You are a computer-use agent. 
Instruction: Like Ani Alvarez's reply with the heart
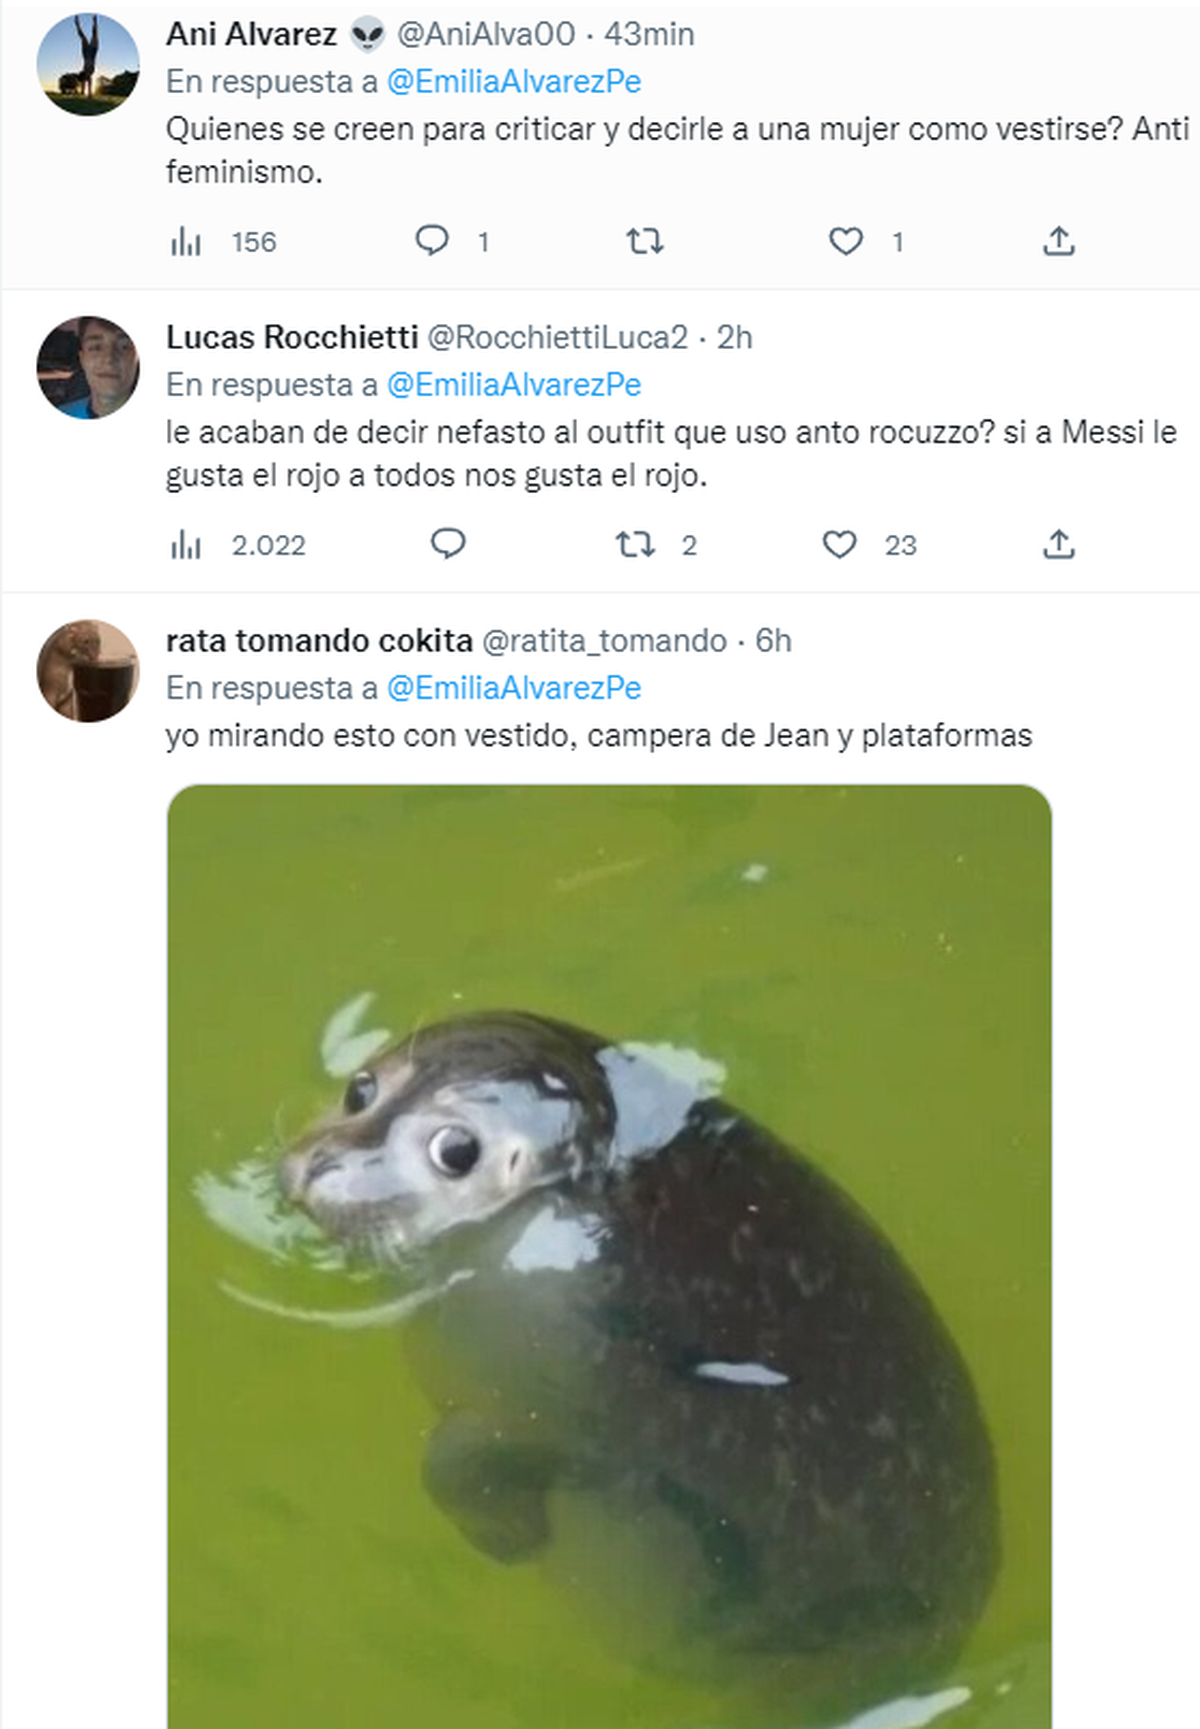click(x=846, y=242)
